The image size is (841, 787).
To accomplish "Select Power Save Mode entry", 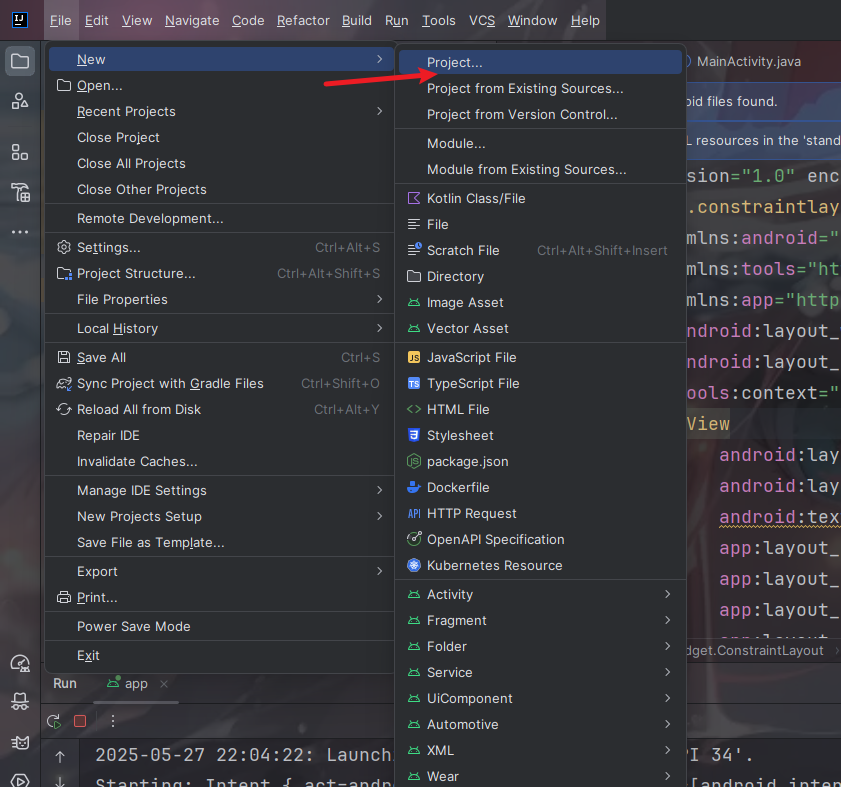I will pyautogui.click(x=220, y=626).
